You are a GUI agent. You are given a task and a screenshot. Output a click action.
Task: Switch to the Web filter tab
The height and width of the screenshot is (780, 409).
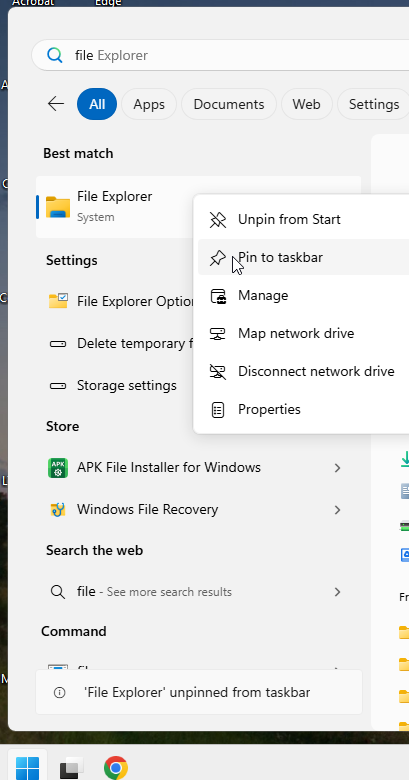click(x=307, y=104)
